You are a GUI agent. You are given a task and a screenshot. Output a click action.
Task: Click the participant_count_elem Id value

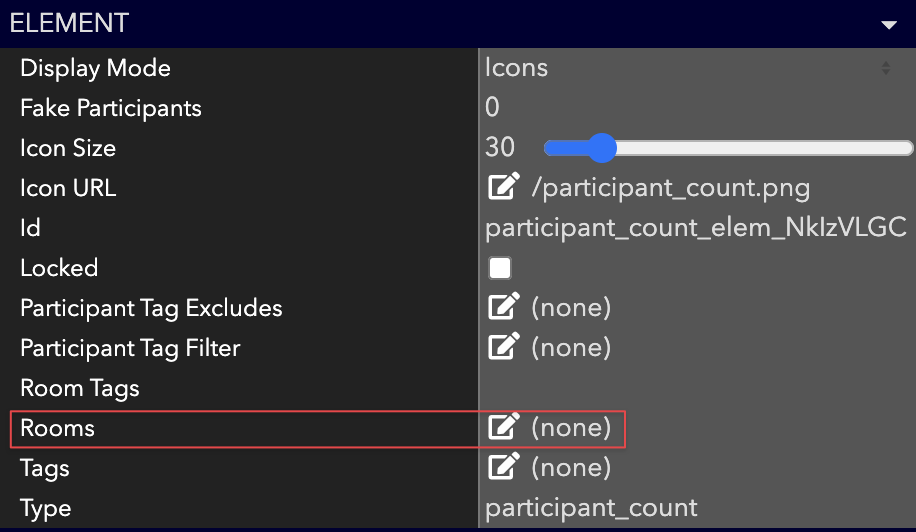(696, 227)
